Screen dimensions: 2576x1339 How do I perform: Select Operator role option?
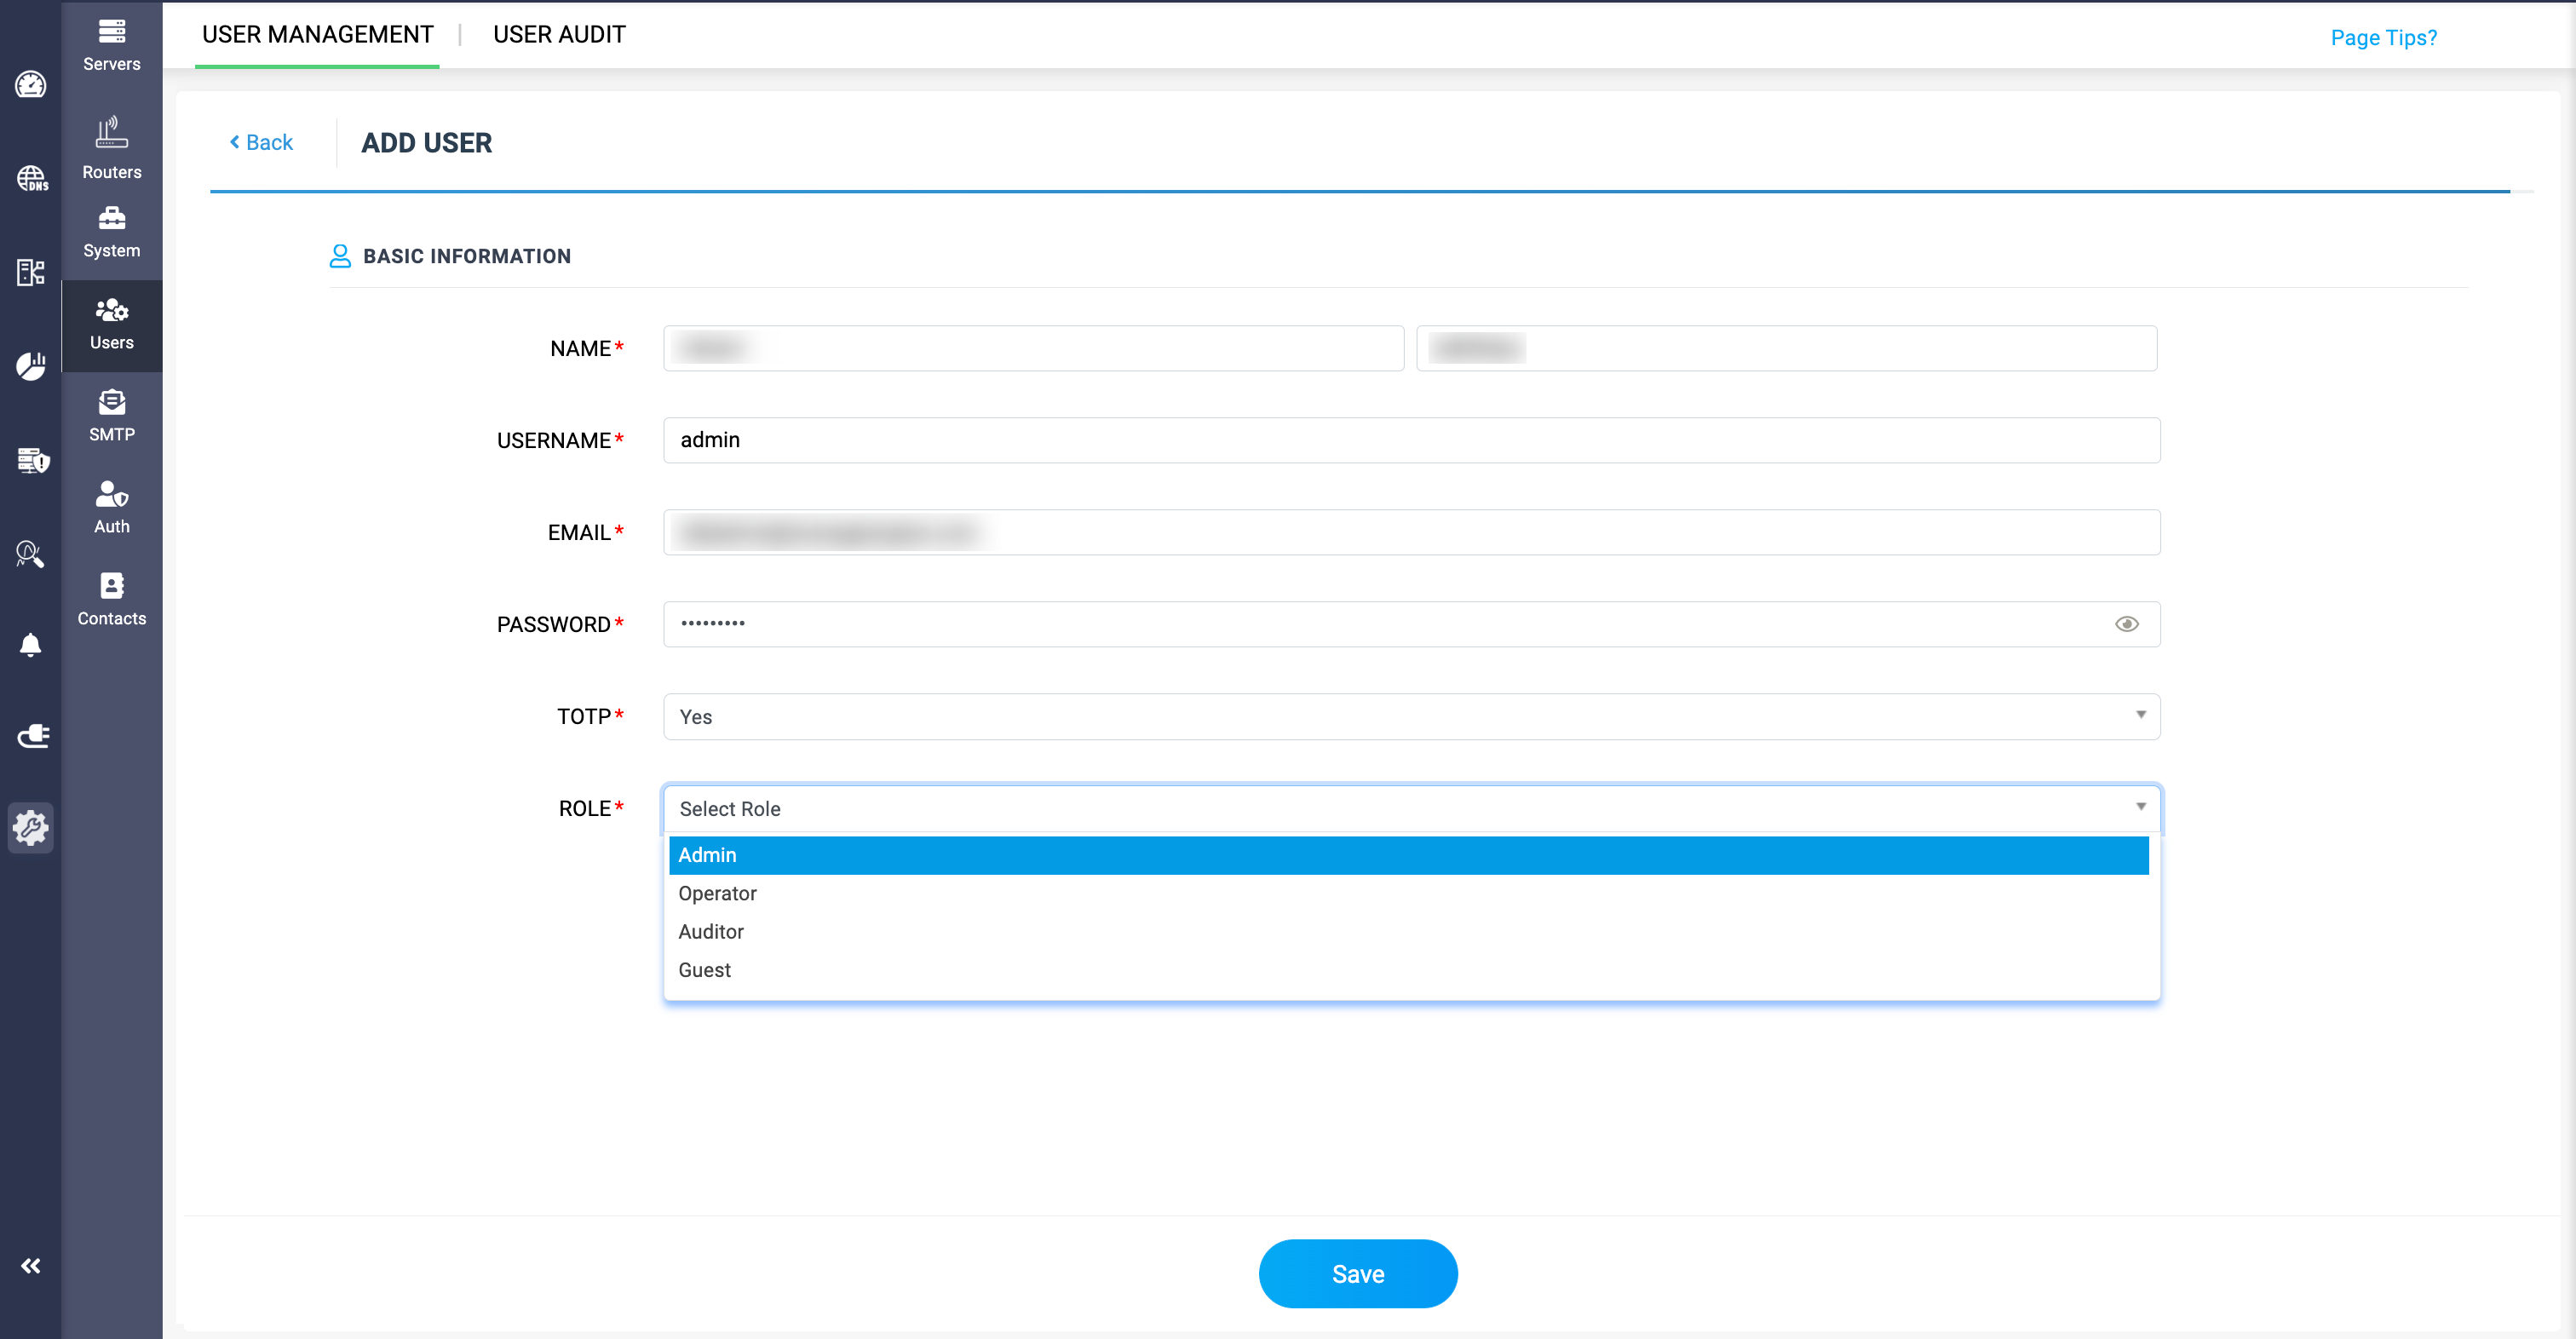[717, 893]
